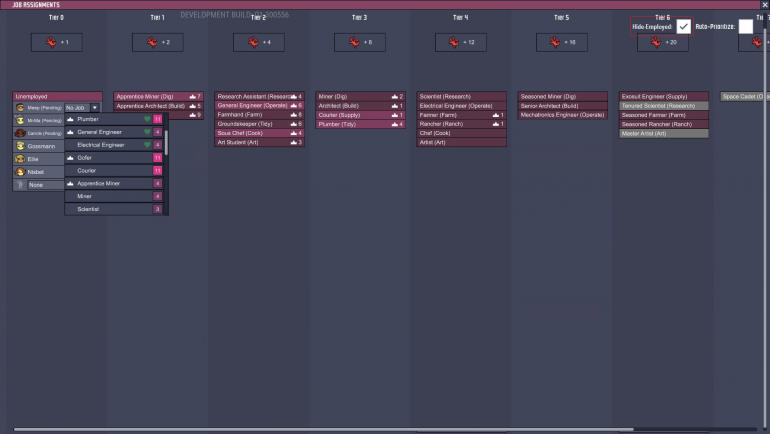Click Nisbet's duplicant portrait icon
770x434 pixels.
pyautogui.click(x=21, y=172)
